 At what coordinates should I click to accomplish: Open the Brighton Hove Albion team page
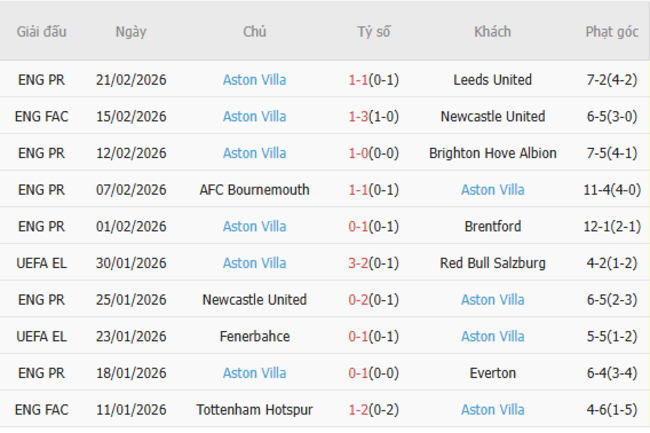click(492, 153)
